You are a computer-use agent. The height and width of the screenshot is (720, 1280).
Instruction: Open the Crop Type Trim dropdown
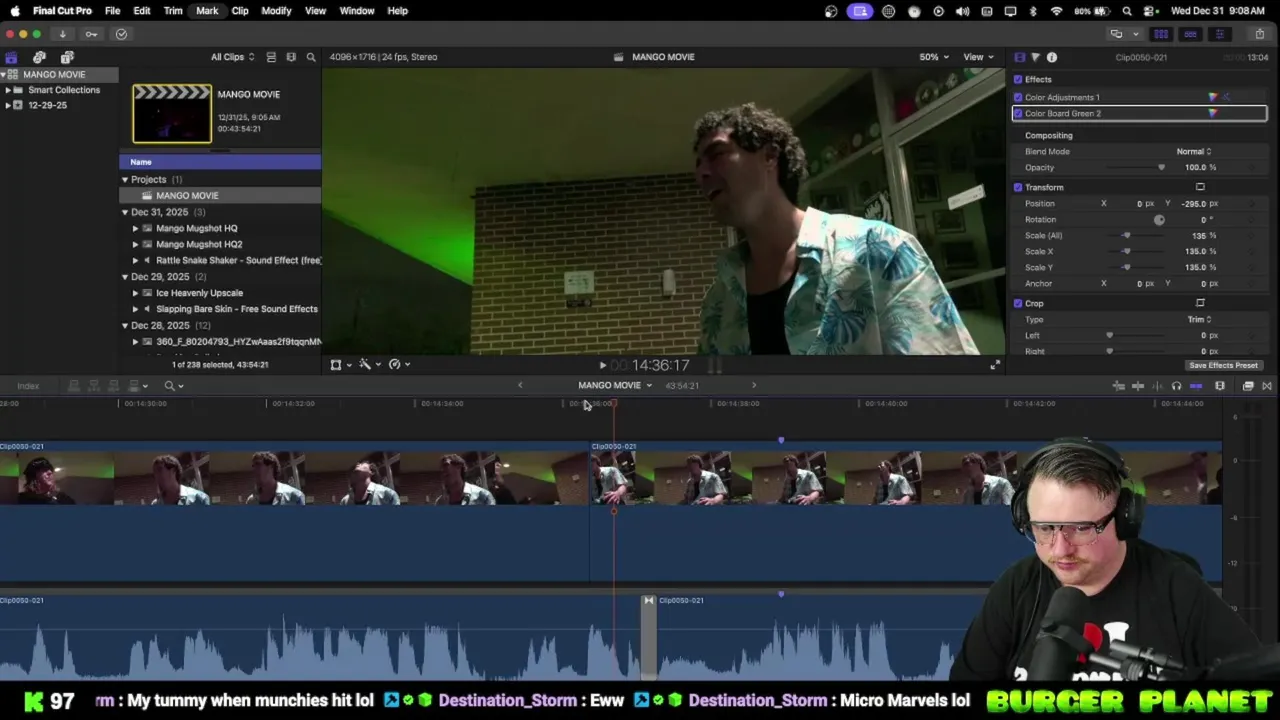(x=1199, y=319)
